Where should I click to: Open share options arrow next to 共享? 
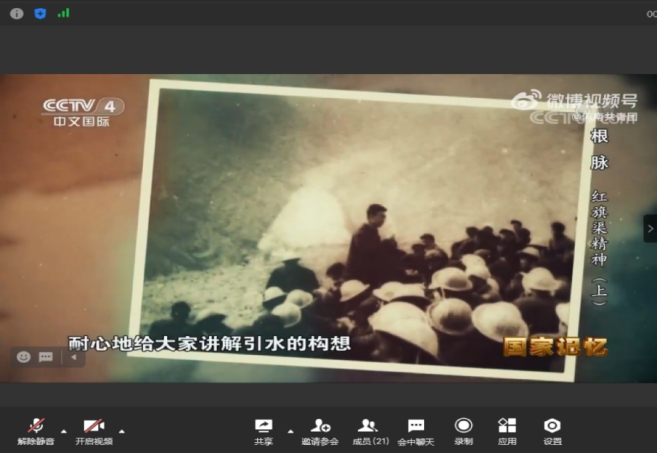(x=290, y=431)
